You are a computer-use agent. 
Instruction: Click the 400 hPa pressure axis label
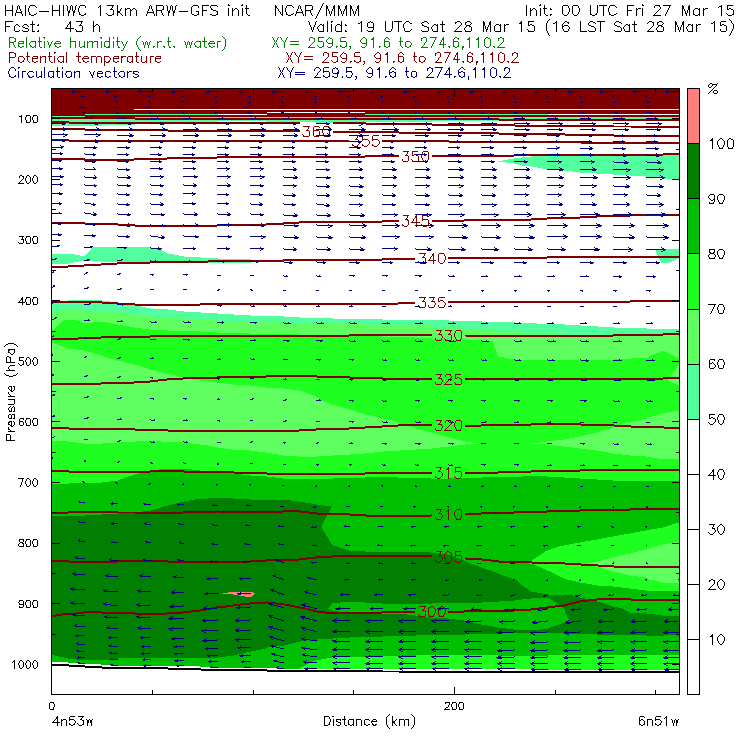coord(28,301)
